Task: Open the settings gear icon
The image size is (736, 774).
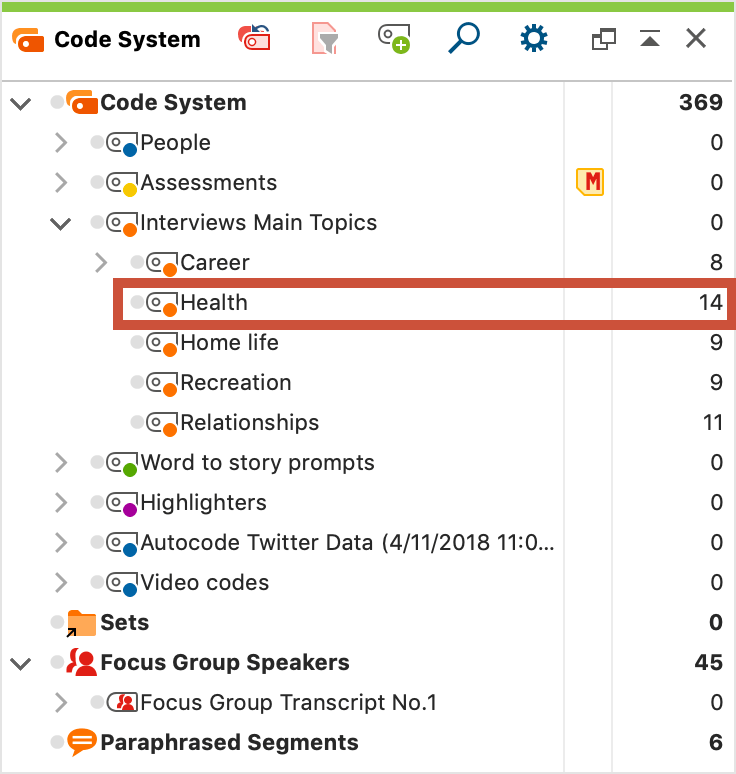Action: pyautogui.click(x=534, y=38)
